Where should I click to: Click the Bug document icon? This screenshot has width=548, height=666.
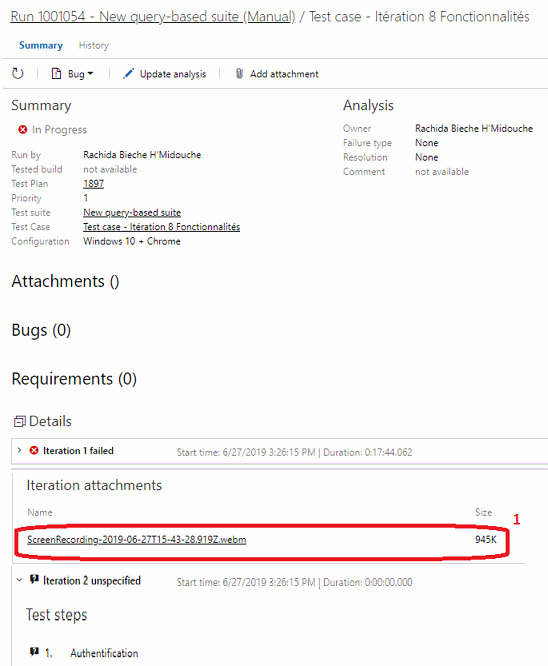click(x=56, y=73)
